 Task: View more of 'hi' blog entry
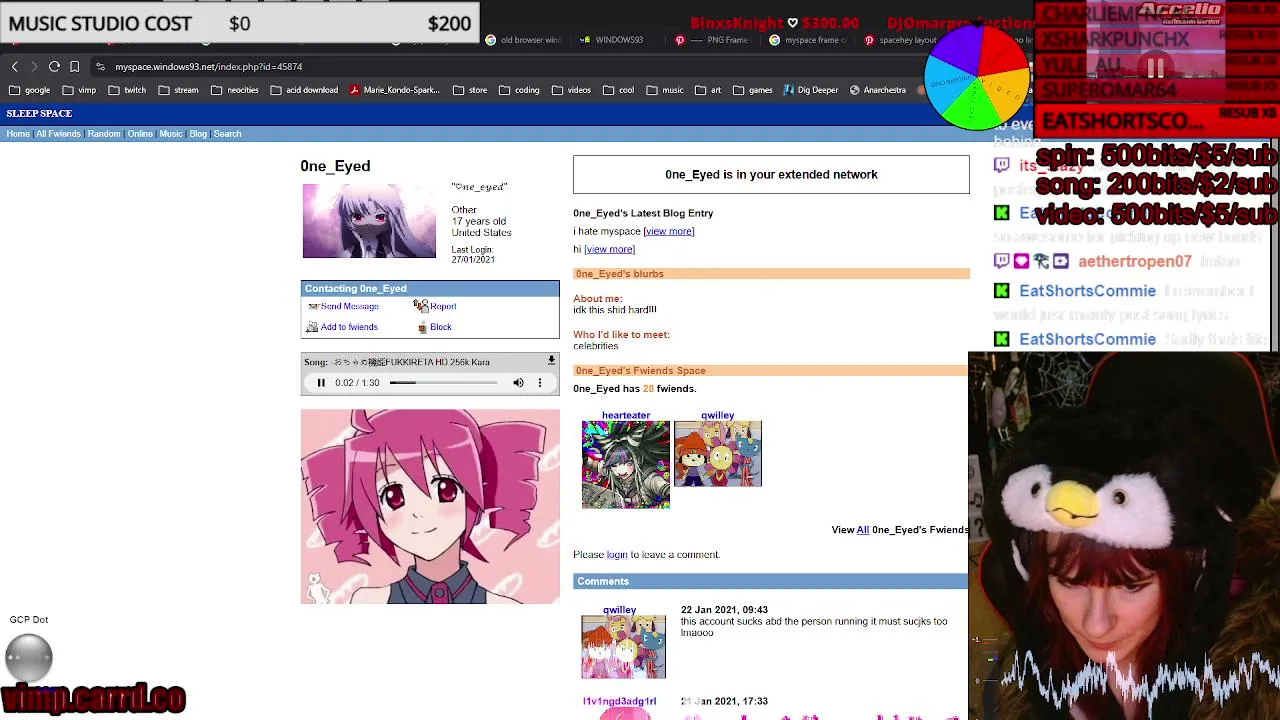tap(610, 249)
